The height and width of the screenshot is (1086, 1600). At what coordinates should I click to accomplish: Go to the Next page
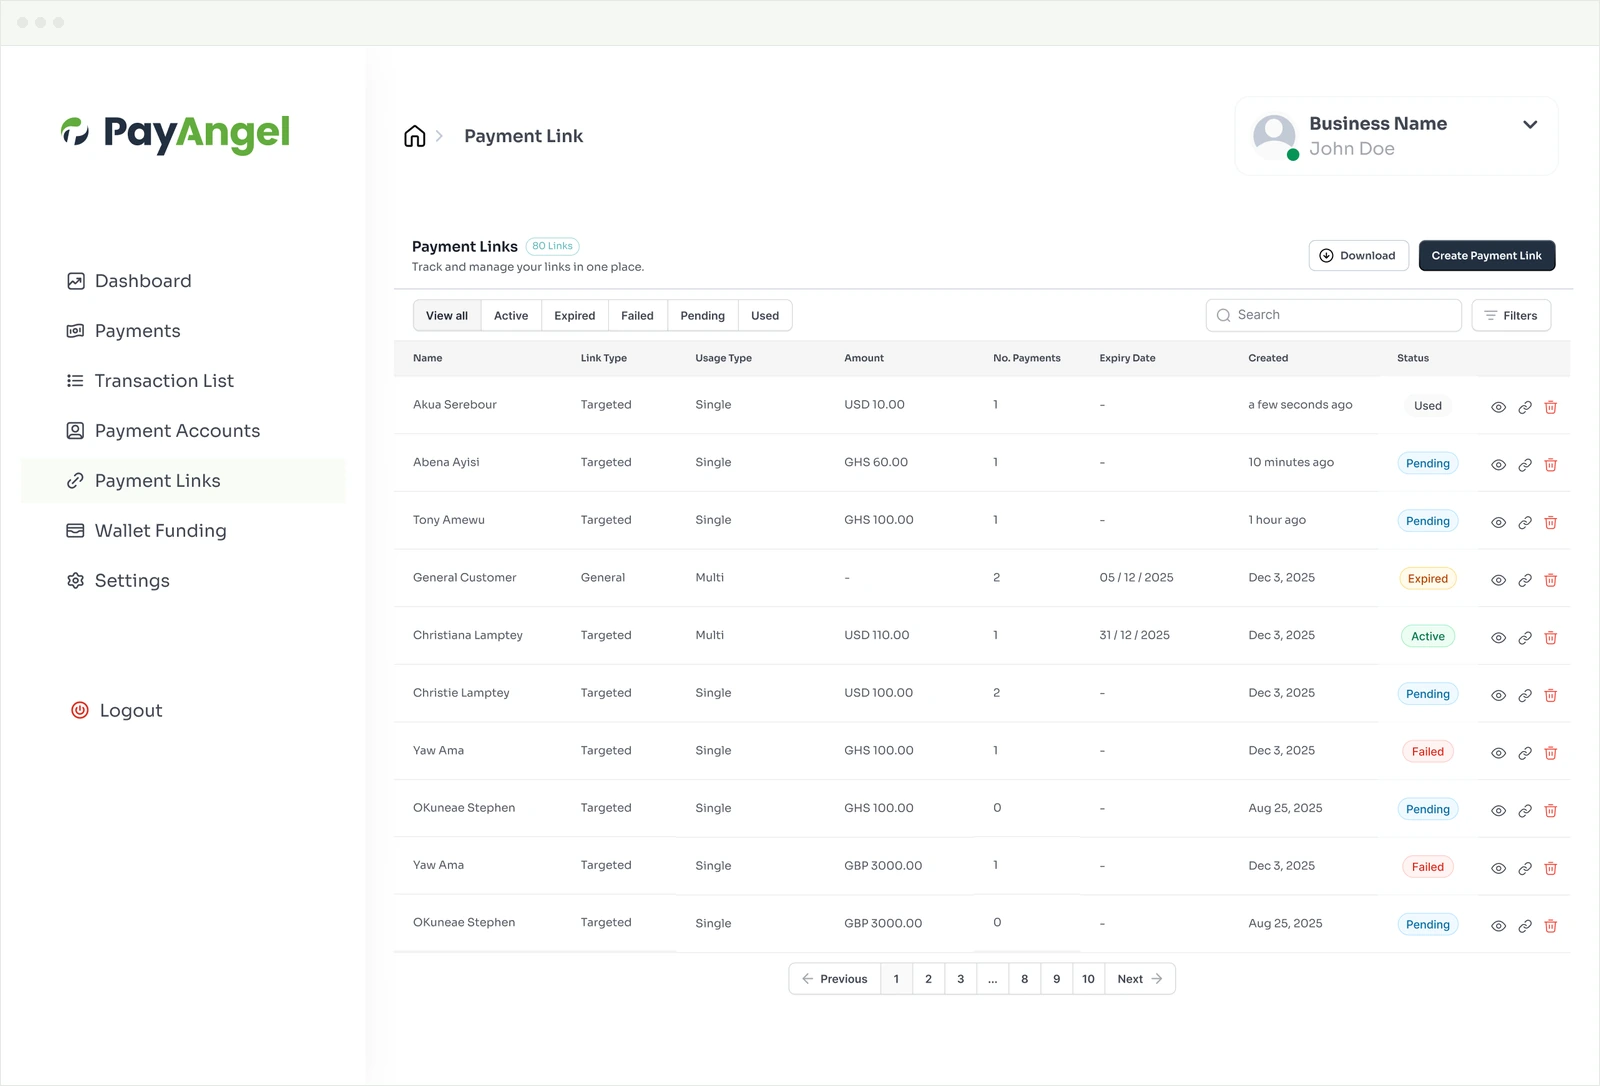coord(1140,979)
